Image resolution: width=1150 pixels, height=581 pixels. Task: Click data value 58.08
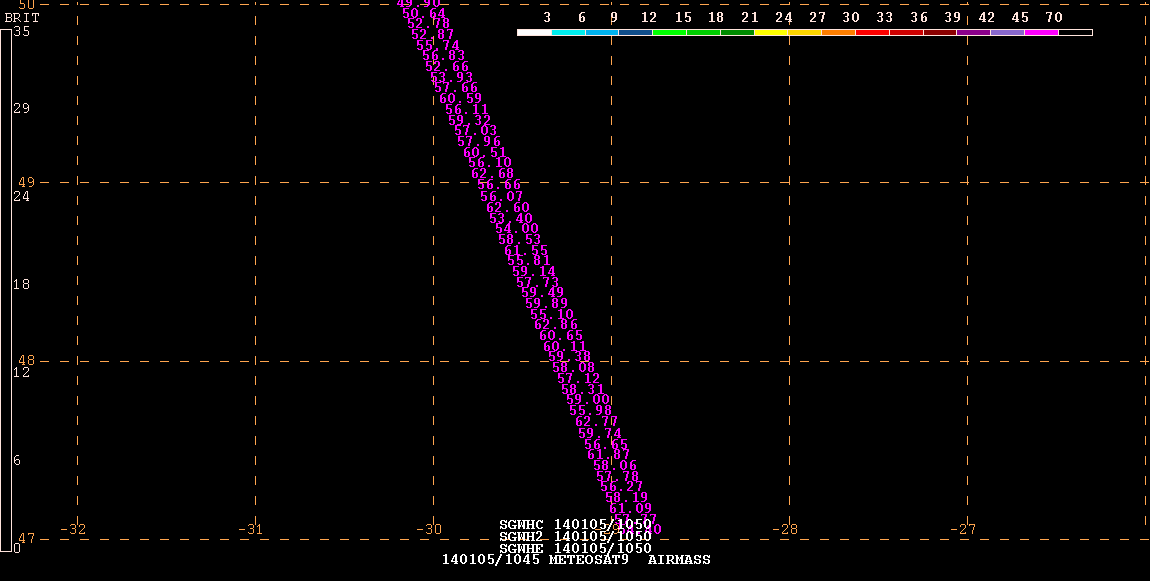click(574, 368)
